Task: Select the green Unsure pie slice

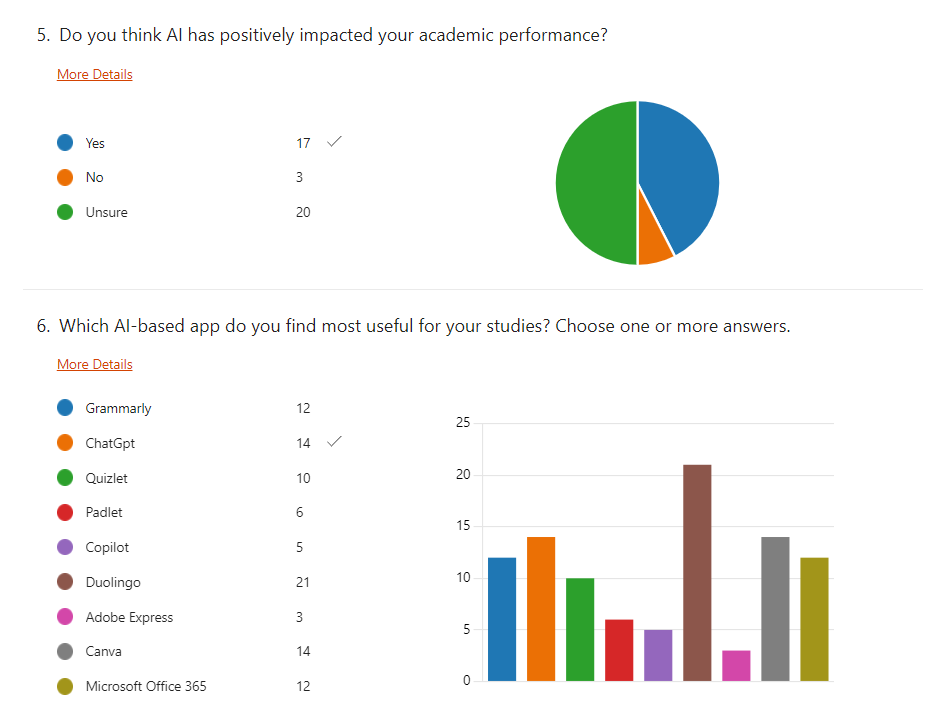Action: (x=595, y=185)
